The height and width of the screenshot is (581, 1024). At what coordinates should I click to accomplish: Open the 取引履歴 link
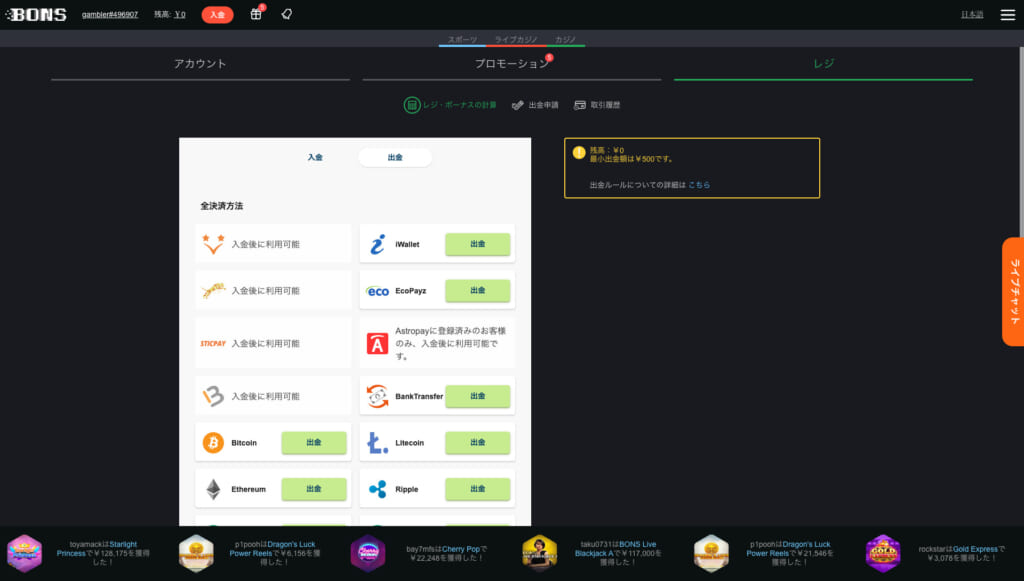pyautogui.click(x=605, y=105)
